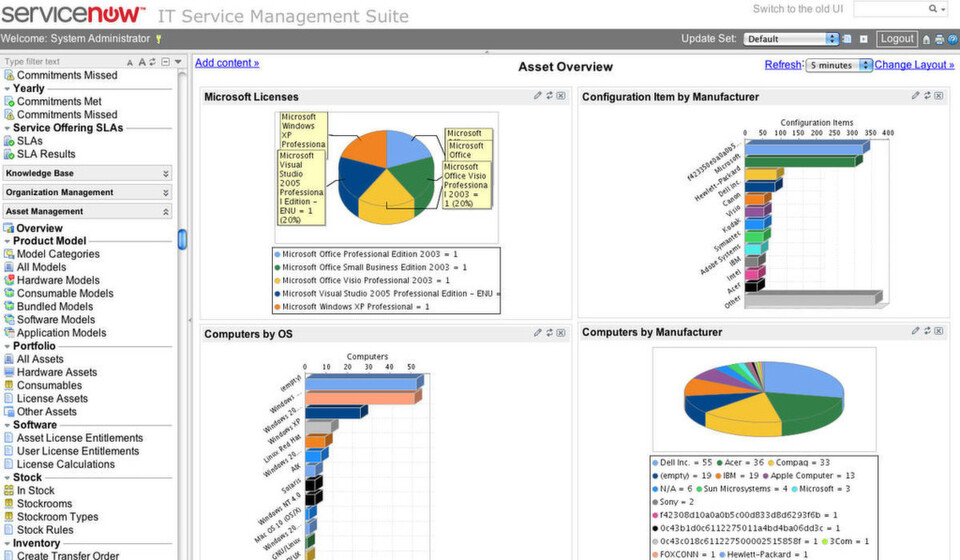This screenshot has width=960, height=560.
Task: Click the navigator refresh arrows icon
Action: (x=152, y=61)
